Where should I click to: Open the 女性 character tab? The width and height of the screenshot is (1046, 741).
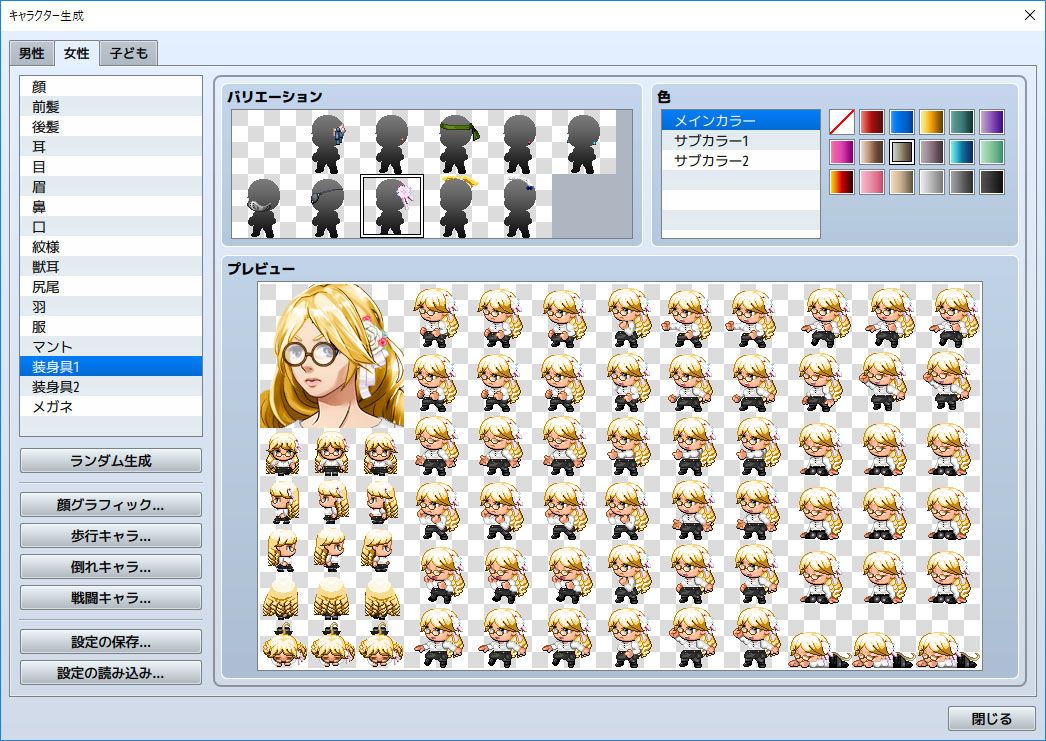[x=76, y=52]
